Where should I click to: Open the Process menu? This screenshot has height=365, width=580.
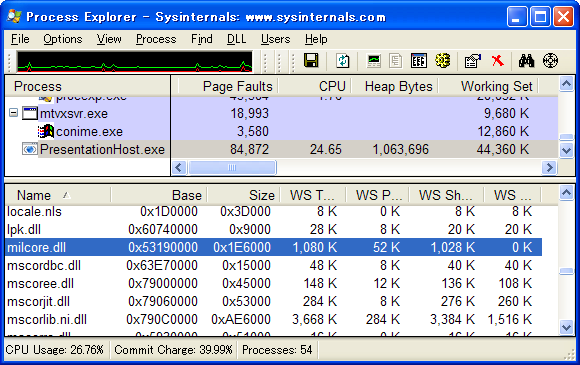click(x=156, y=39)
